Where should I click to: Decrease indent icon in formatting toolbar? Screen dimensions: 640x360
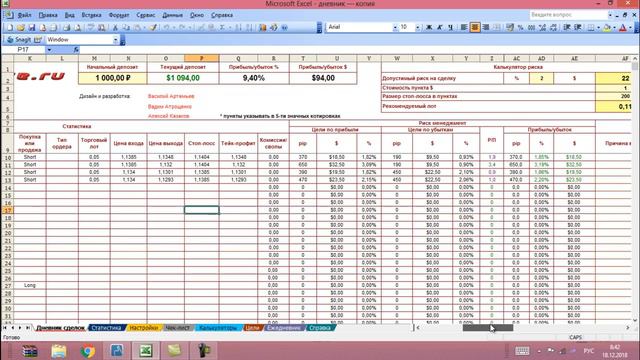tap(567, 27)
